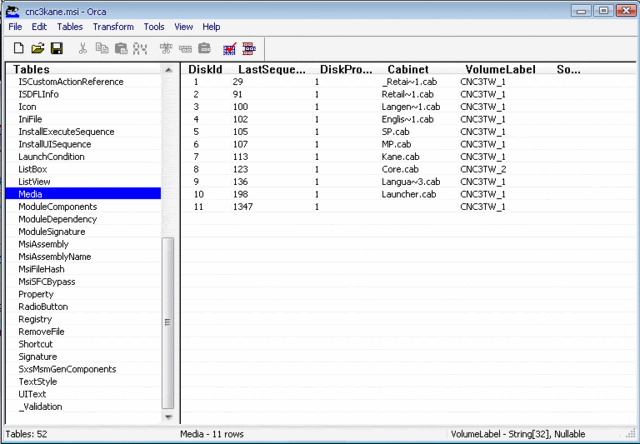Click the Langen~1.cab cabinet cell
This screenshot has height=444, width=640.
411,107
